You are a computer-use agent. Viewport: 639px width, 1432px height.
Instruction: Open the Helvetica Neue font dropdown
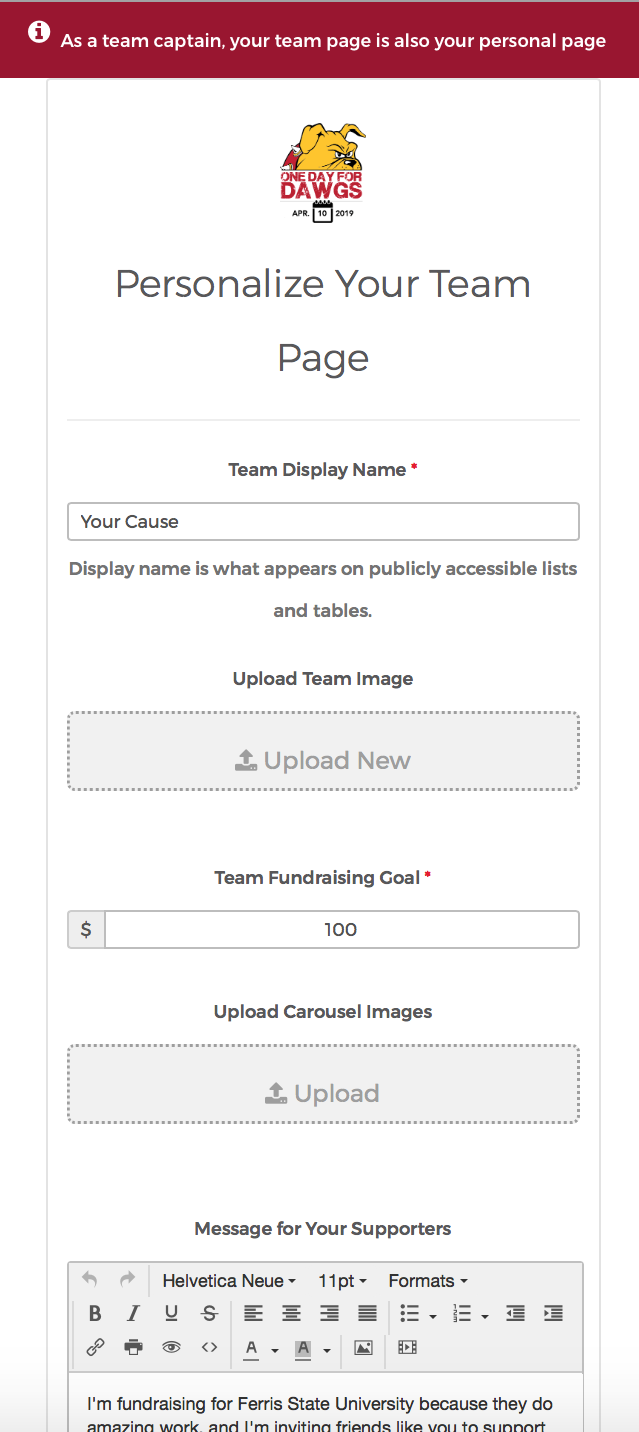pyautogui.click(x=229, y=1281)
